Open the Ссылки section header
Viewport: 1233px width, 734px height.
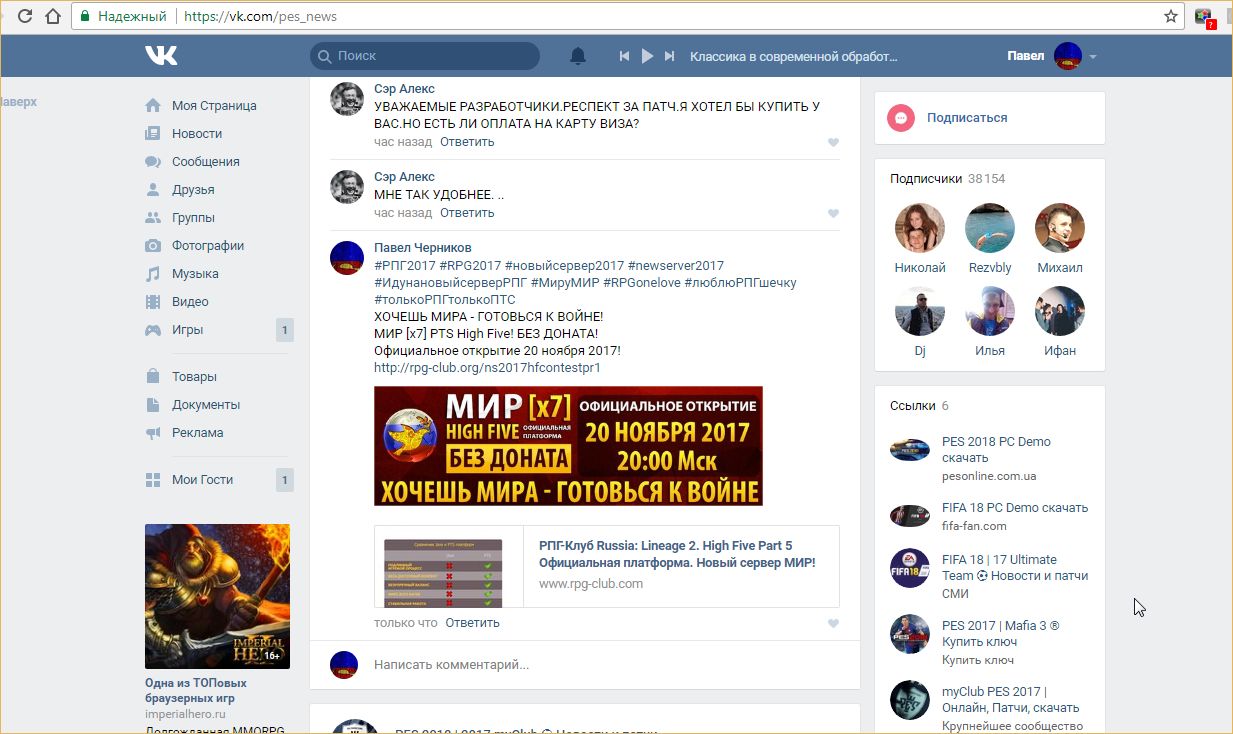coord(919,406)
